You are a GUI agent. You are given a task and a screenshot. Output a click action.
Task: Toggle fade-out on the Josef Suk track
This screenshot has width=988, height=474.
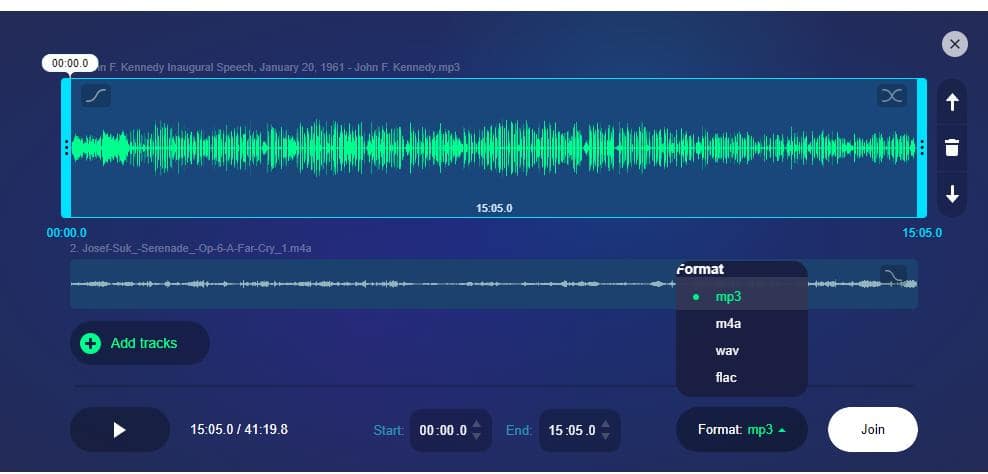click(893, 275)
